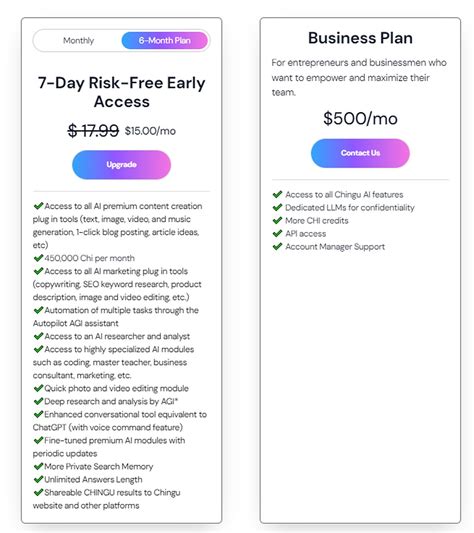The width and height of the screenshot is (474, 533).
Task: Click the struck-through $17.99 price
Action: pos(93,131)
